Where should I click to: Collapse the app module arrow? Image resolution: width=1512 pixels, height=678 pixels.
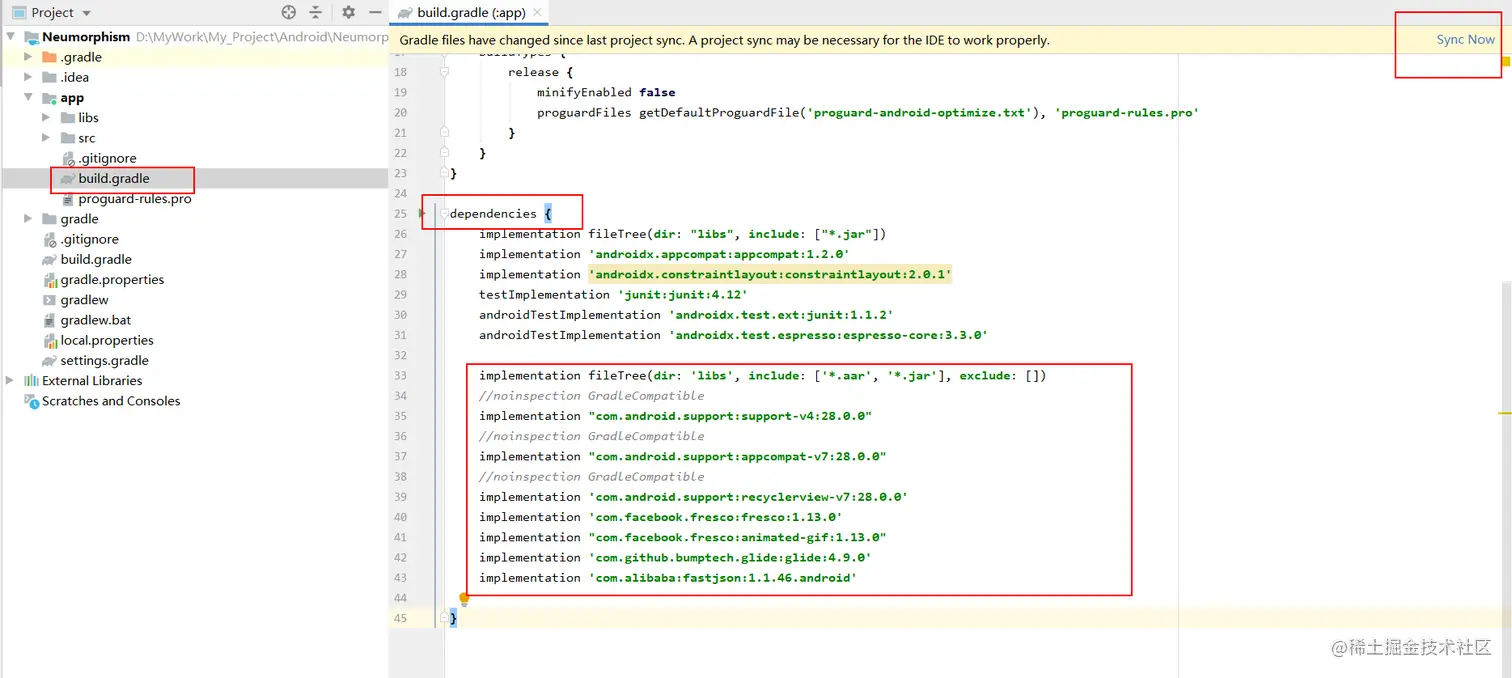click(x=29, y=98)
